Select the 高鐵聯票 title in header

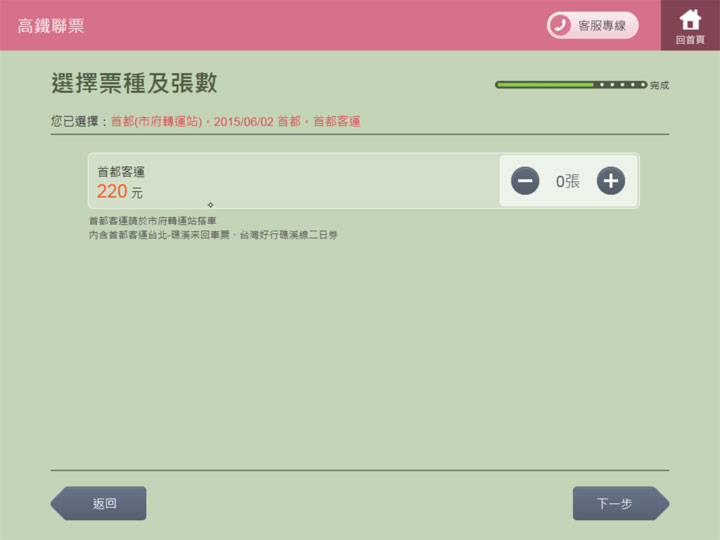tap(51, 26)
